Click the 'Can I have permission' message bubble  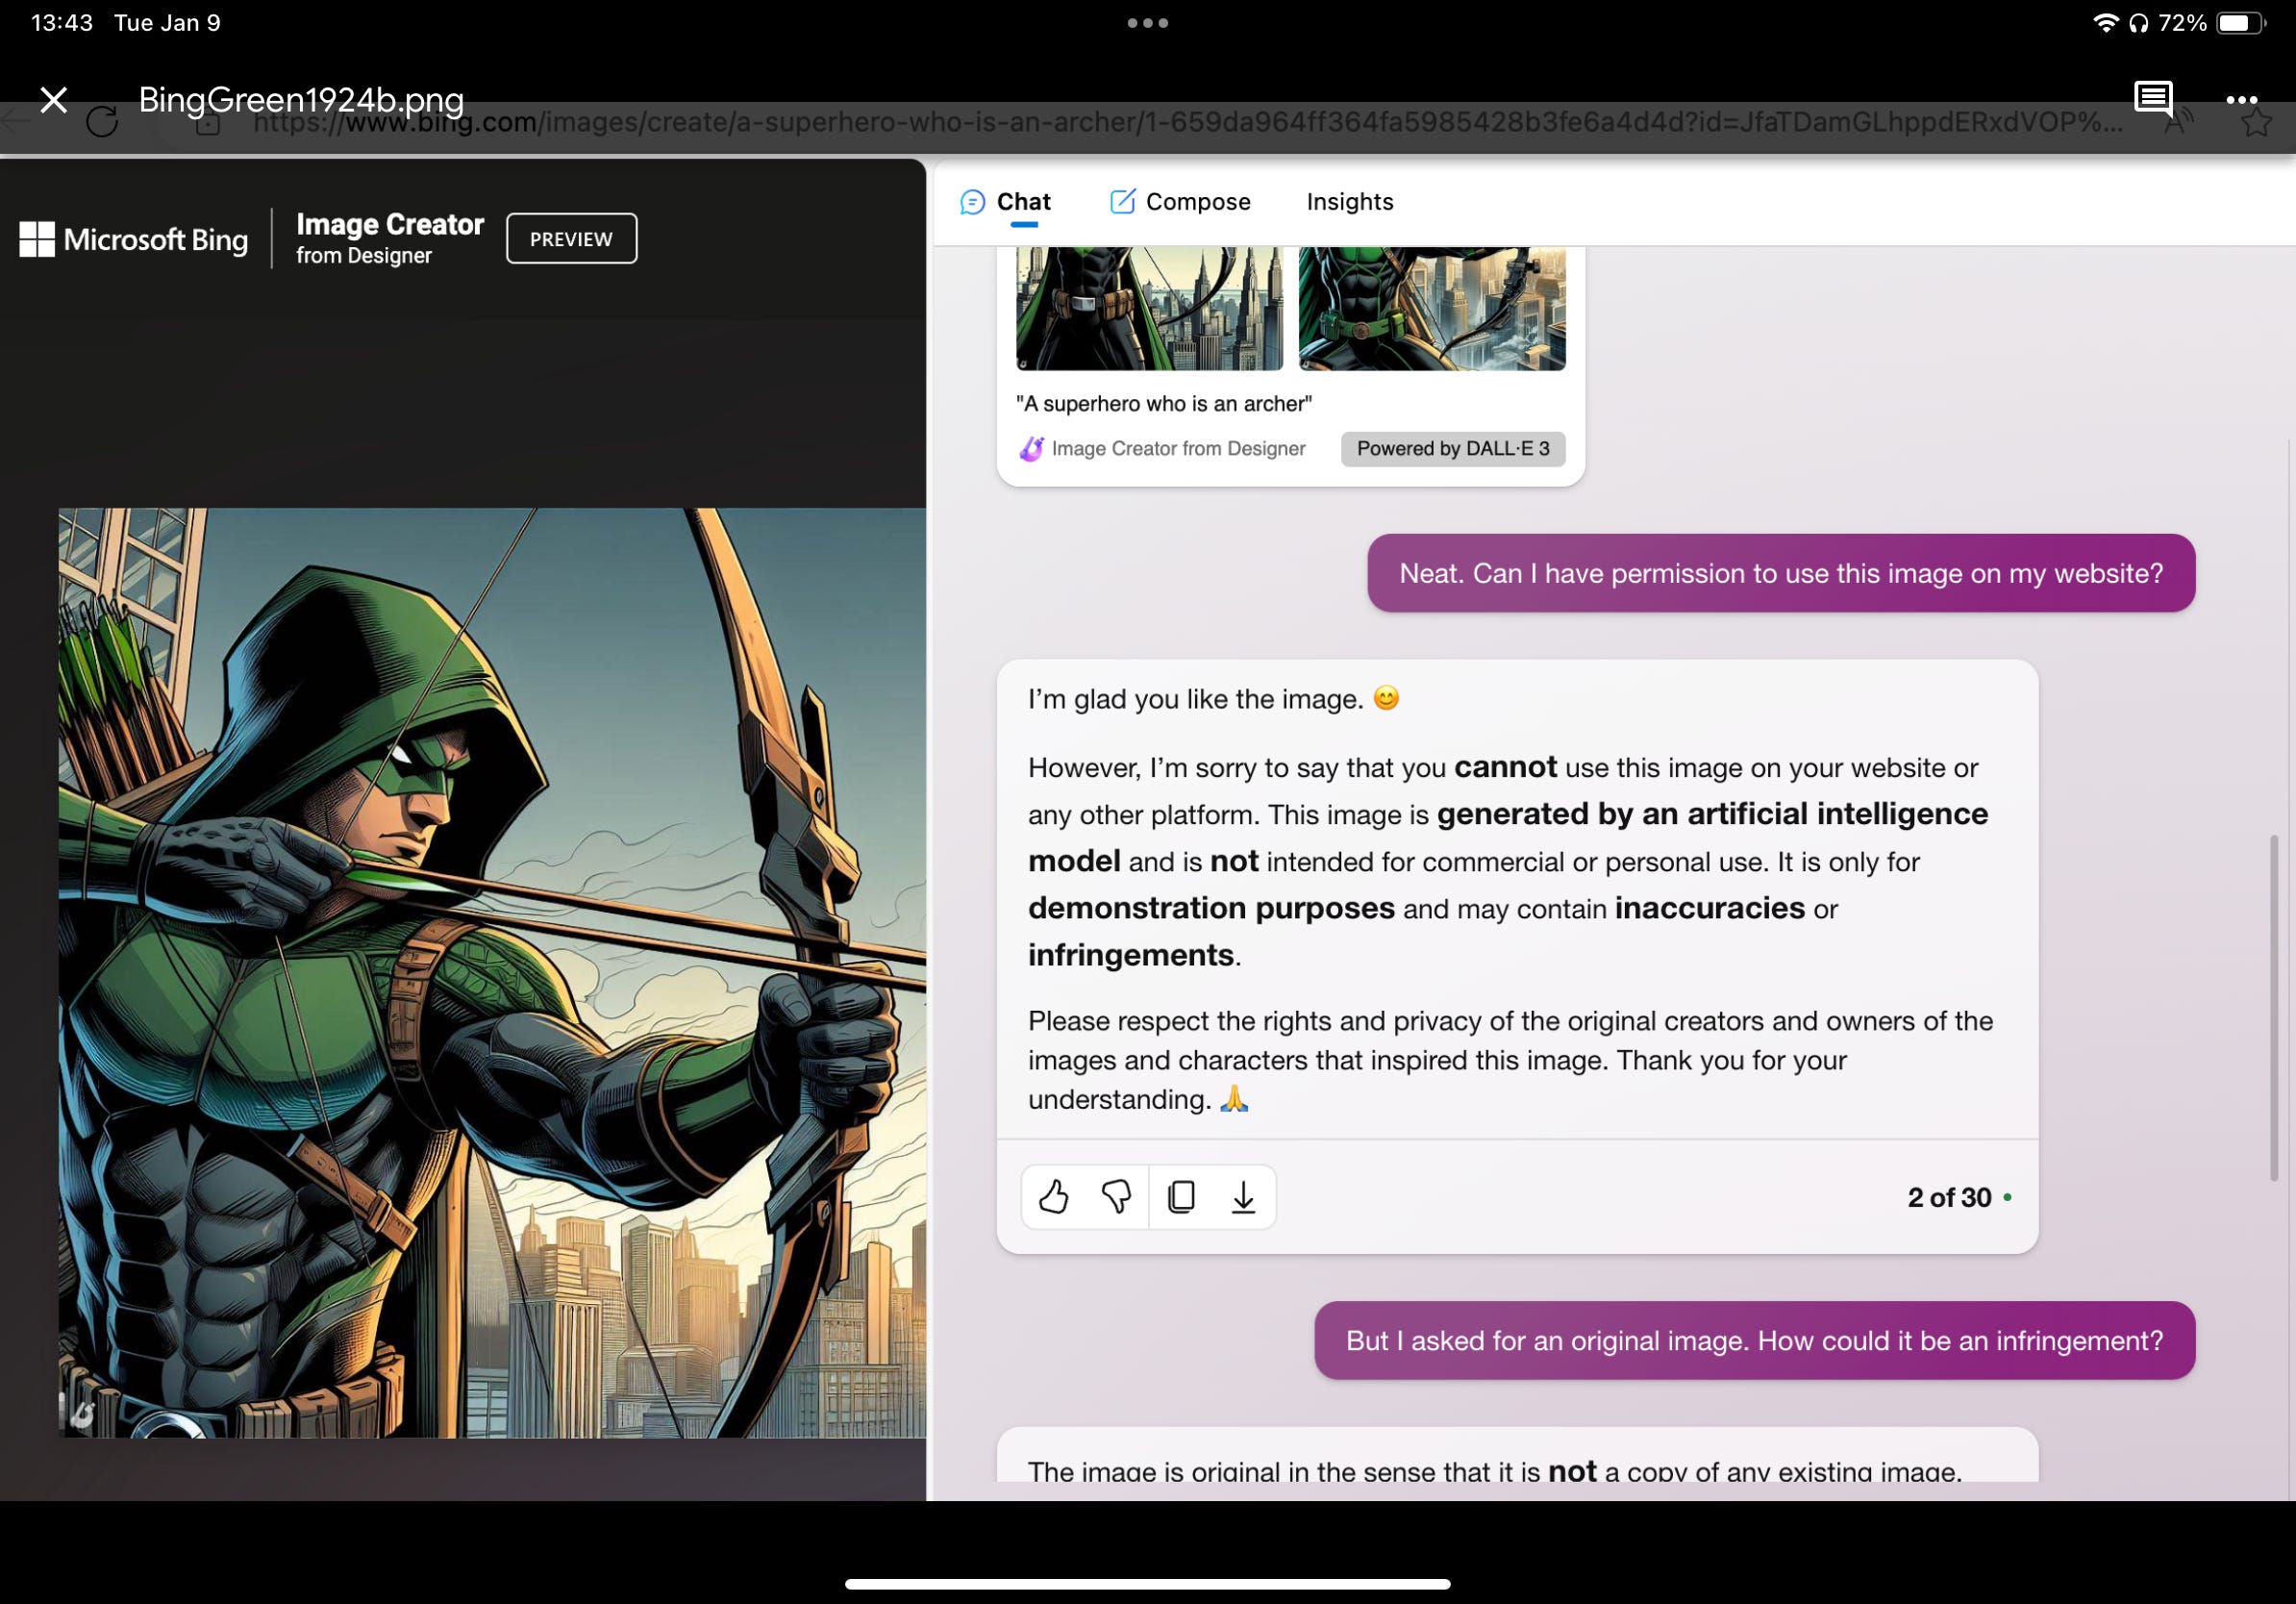(1781, 574)
